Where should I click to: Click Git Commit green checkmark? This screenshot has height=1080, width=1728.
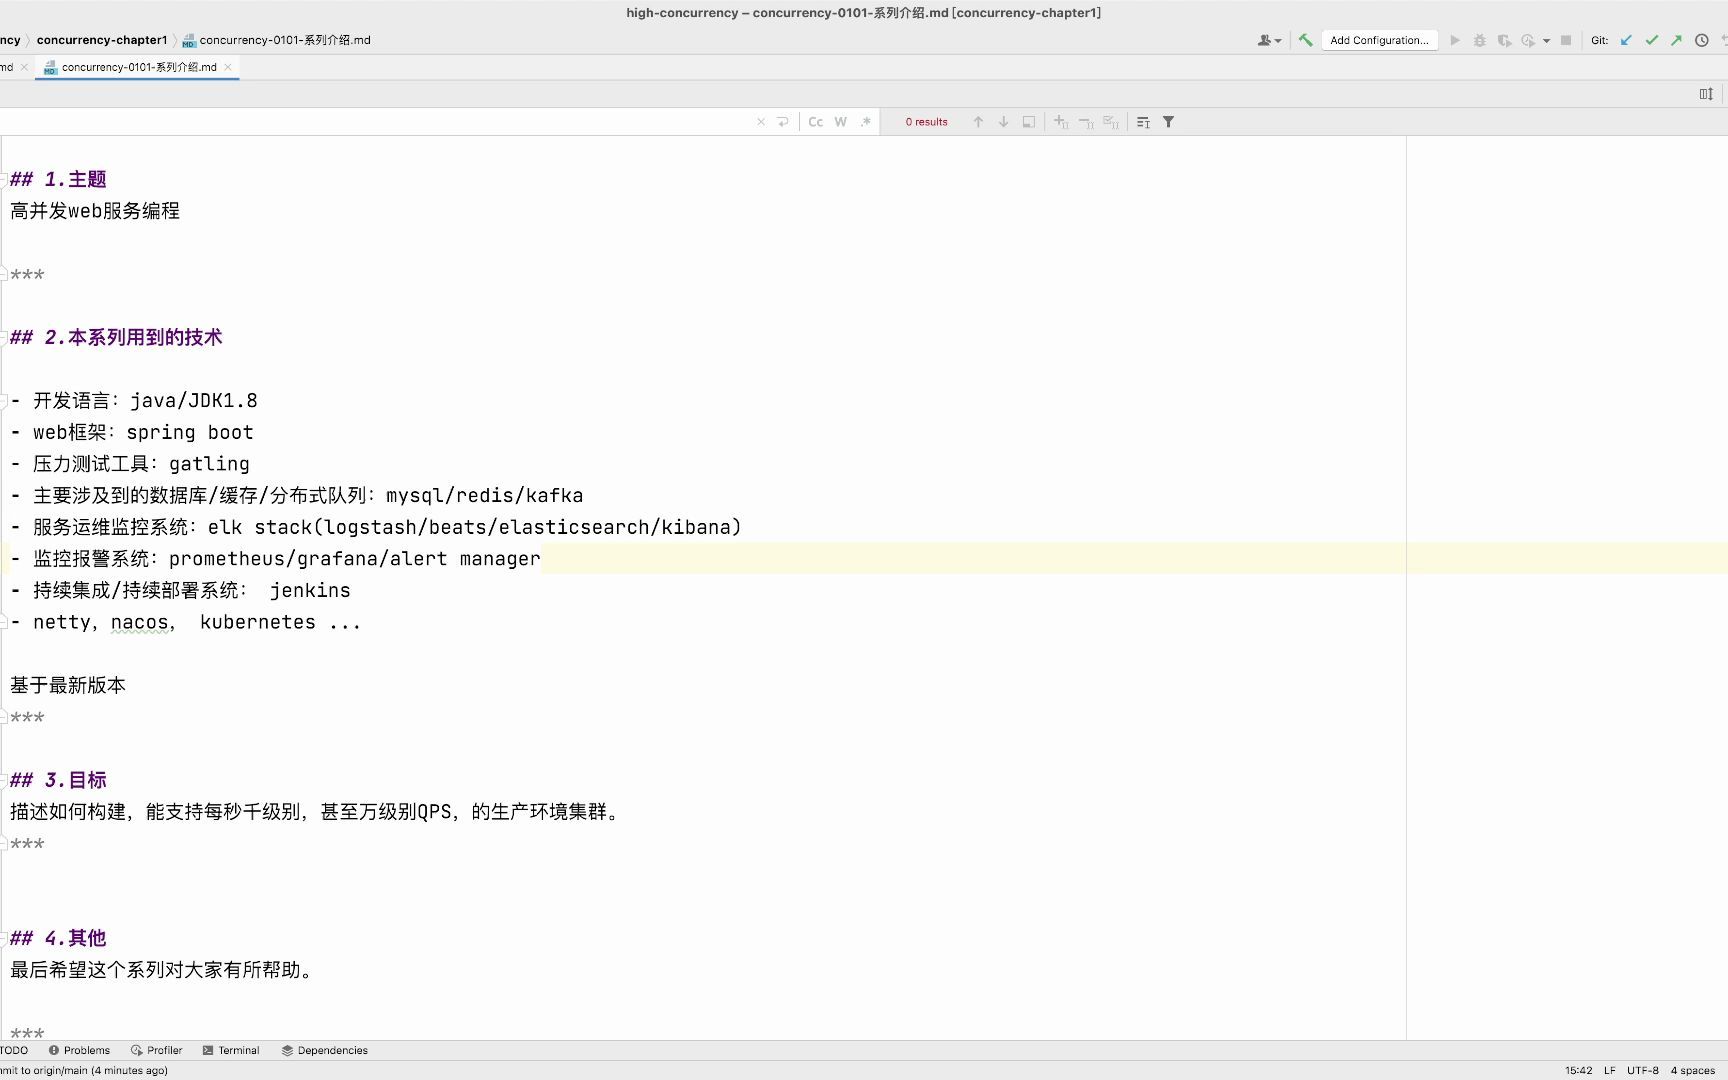[x=1651, y=40]
